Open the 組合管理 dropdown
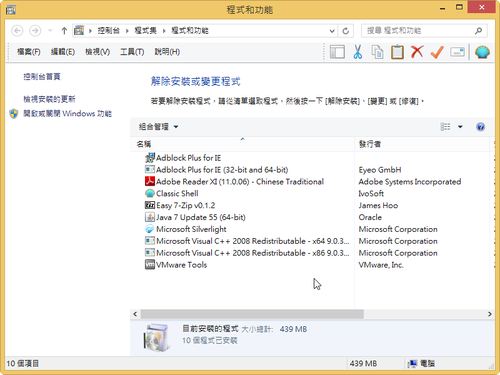The width and height of the screenshot is (500, 375). [158, 127]
